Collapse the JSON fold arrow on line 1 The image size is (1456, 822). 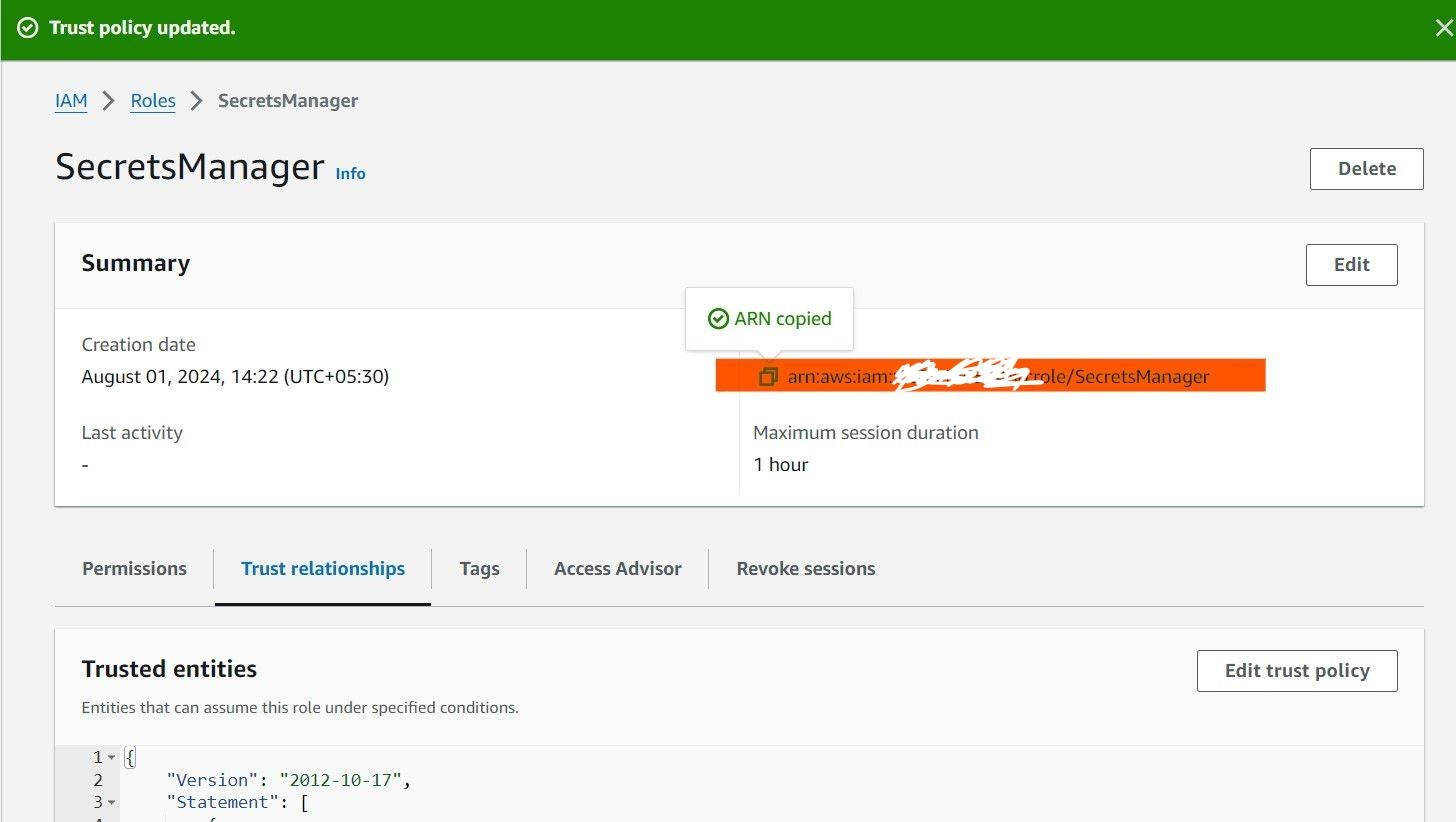pos(112,758)
